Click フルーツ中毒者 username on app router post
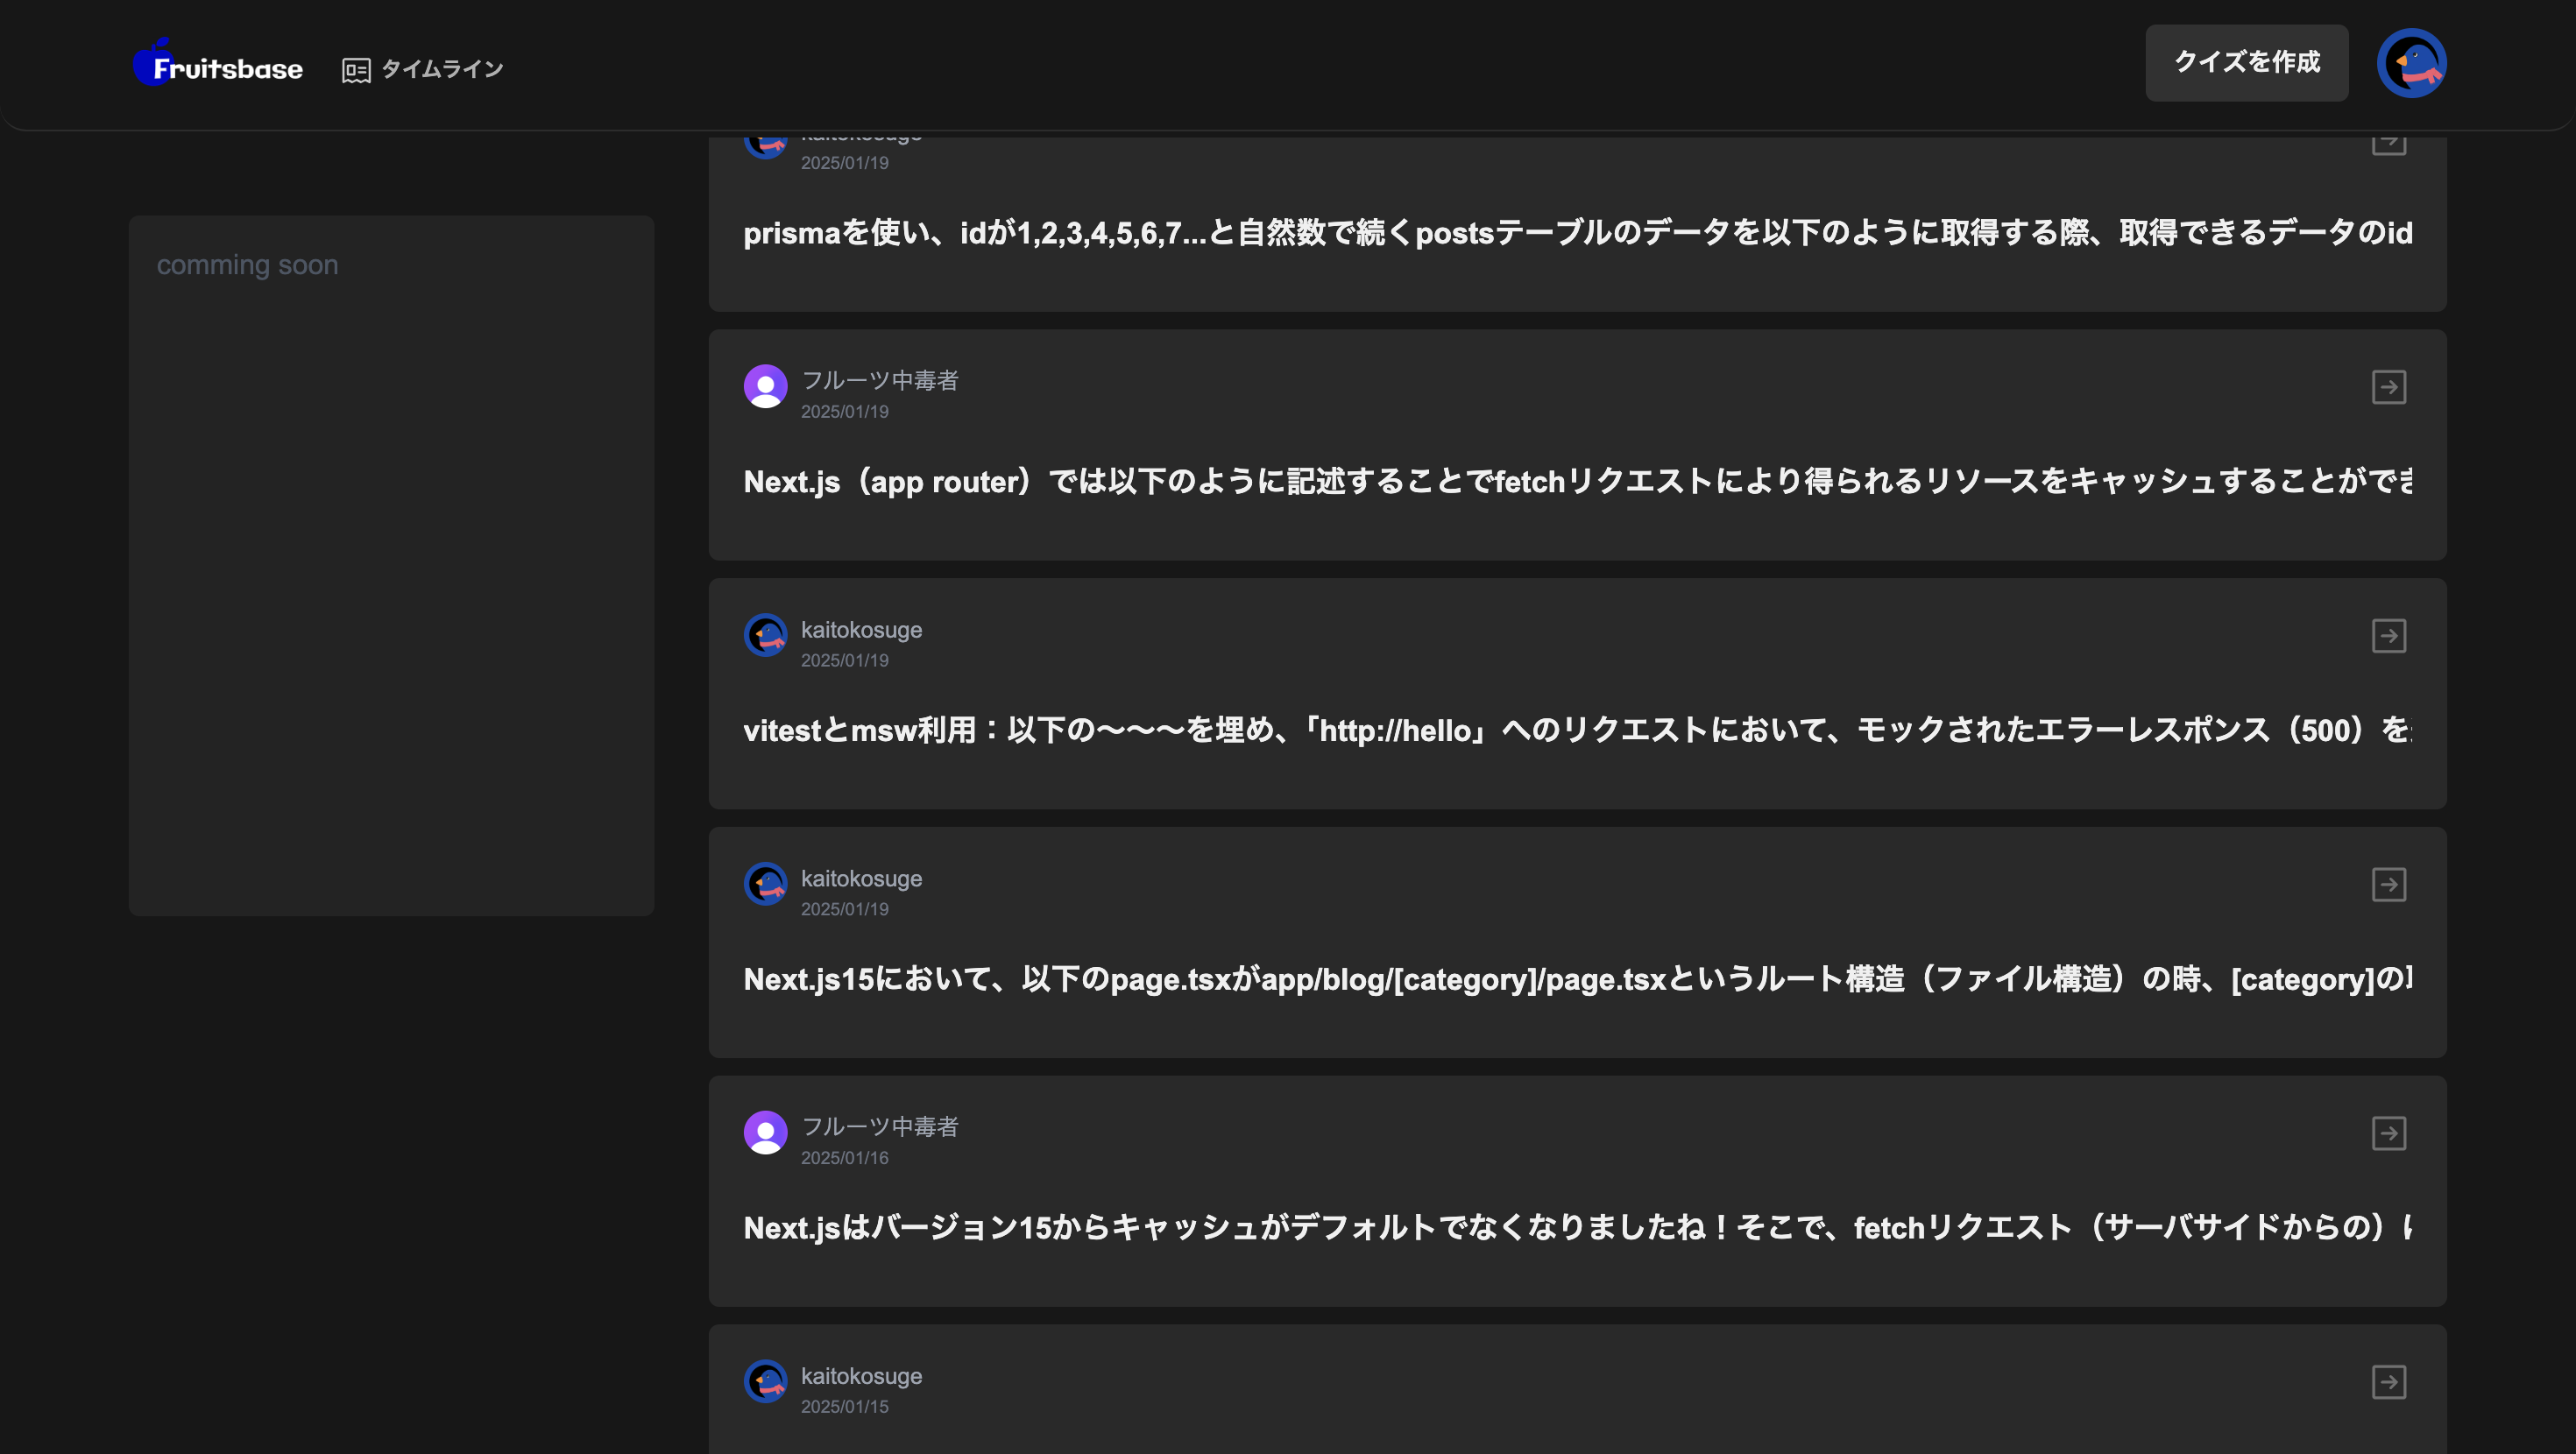Image resolution: width=2576 pixels, height=1454 pixels. point(879,380)
